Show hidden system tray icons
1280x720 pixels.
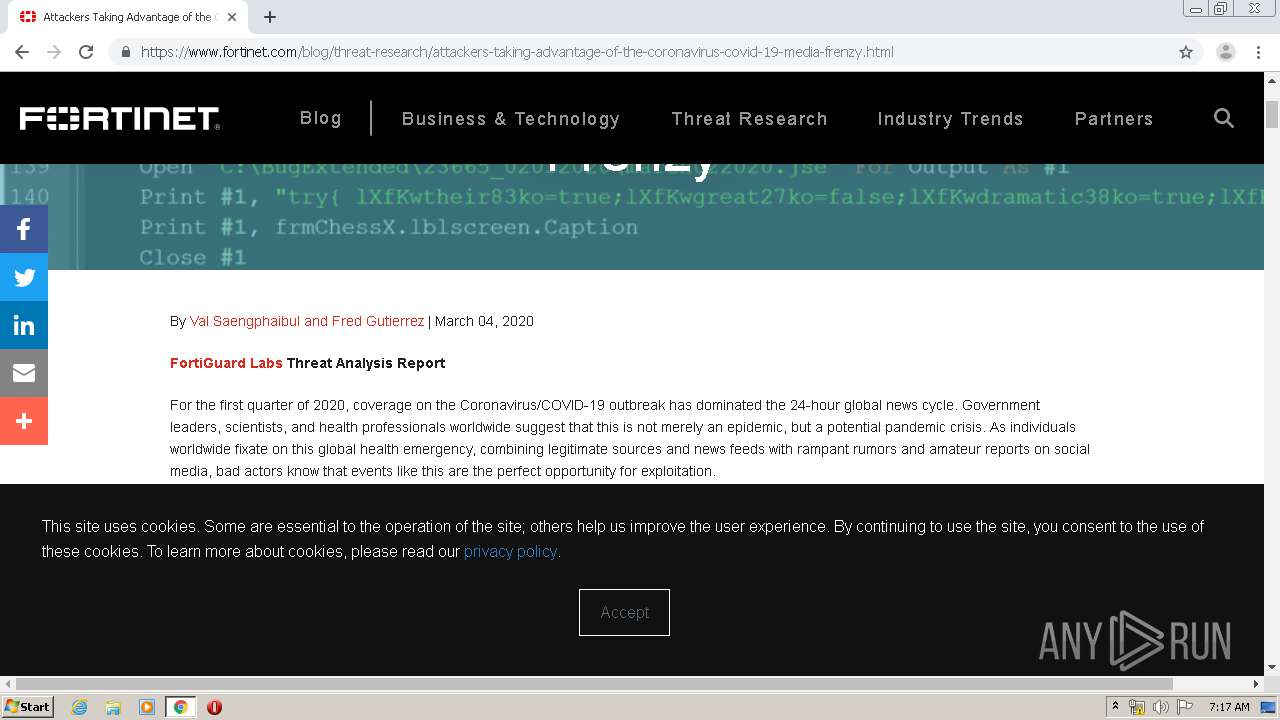click(1115, 707)
